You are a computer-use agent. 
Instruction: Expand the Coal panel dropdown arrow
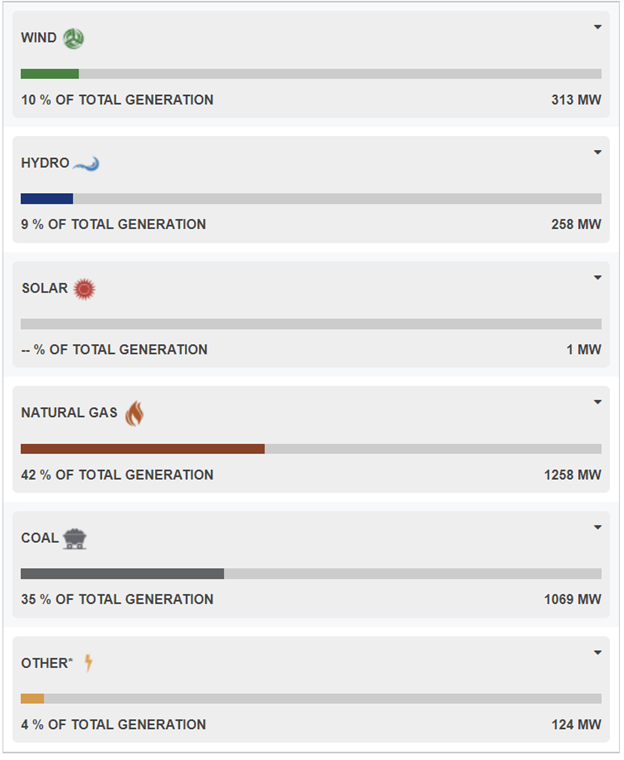(x=598, y=527)
